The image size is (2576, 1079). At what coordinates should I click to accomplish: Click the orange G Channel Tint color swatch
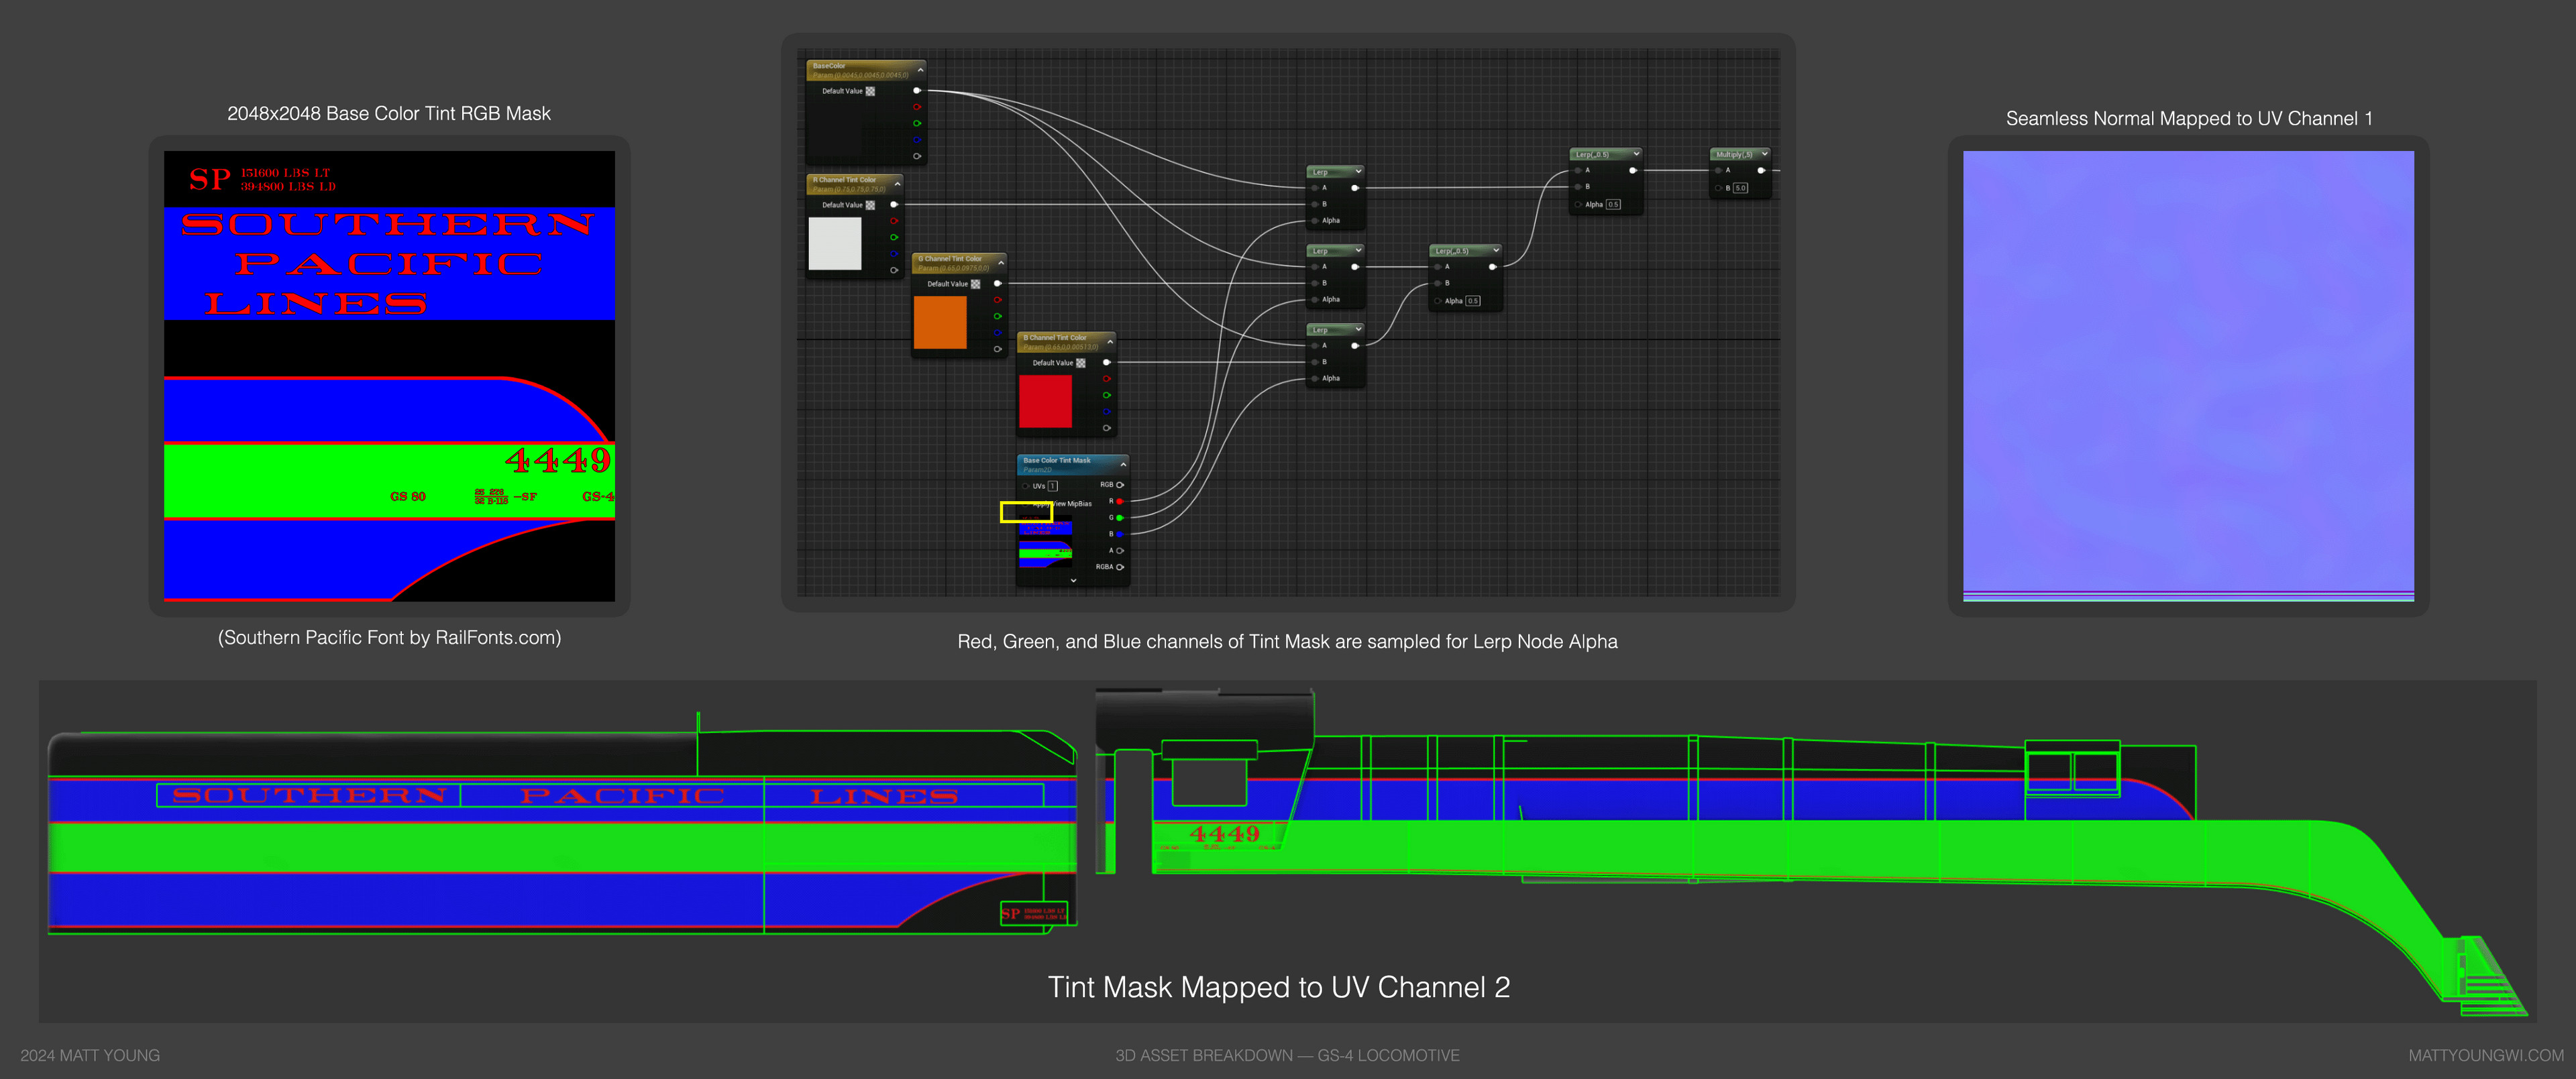pyautogui.click(x=940, y=322)
